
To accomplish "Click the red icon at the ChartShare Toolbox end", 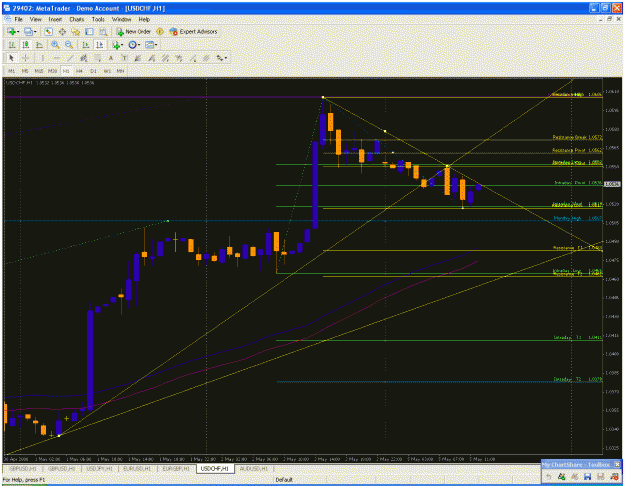I will pos(614,476).
